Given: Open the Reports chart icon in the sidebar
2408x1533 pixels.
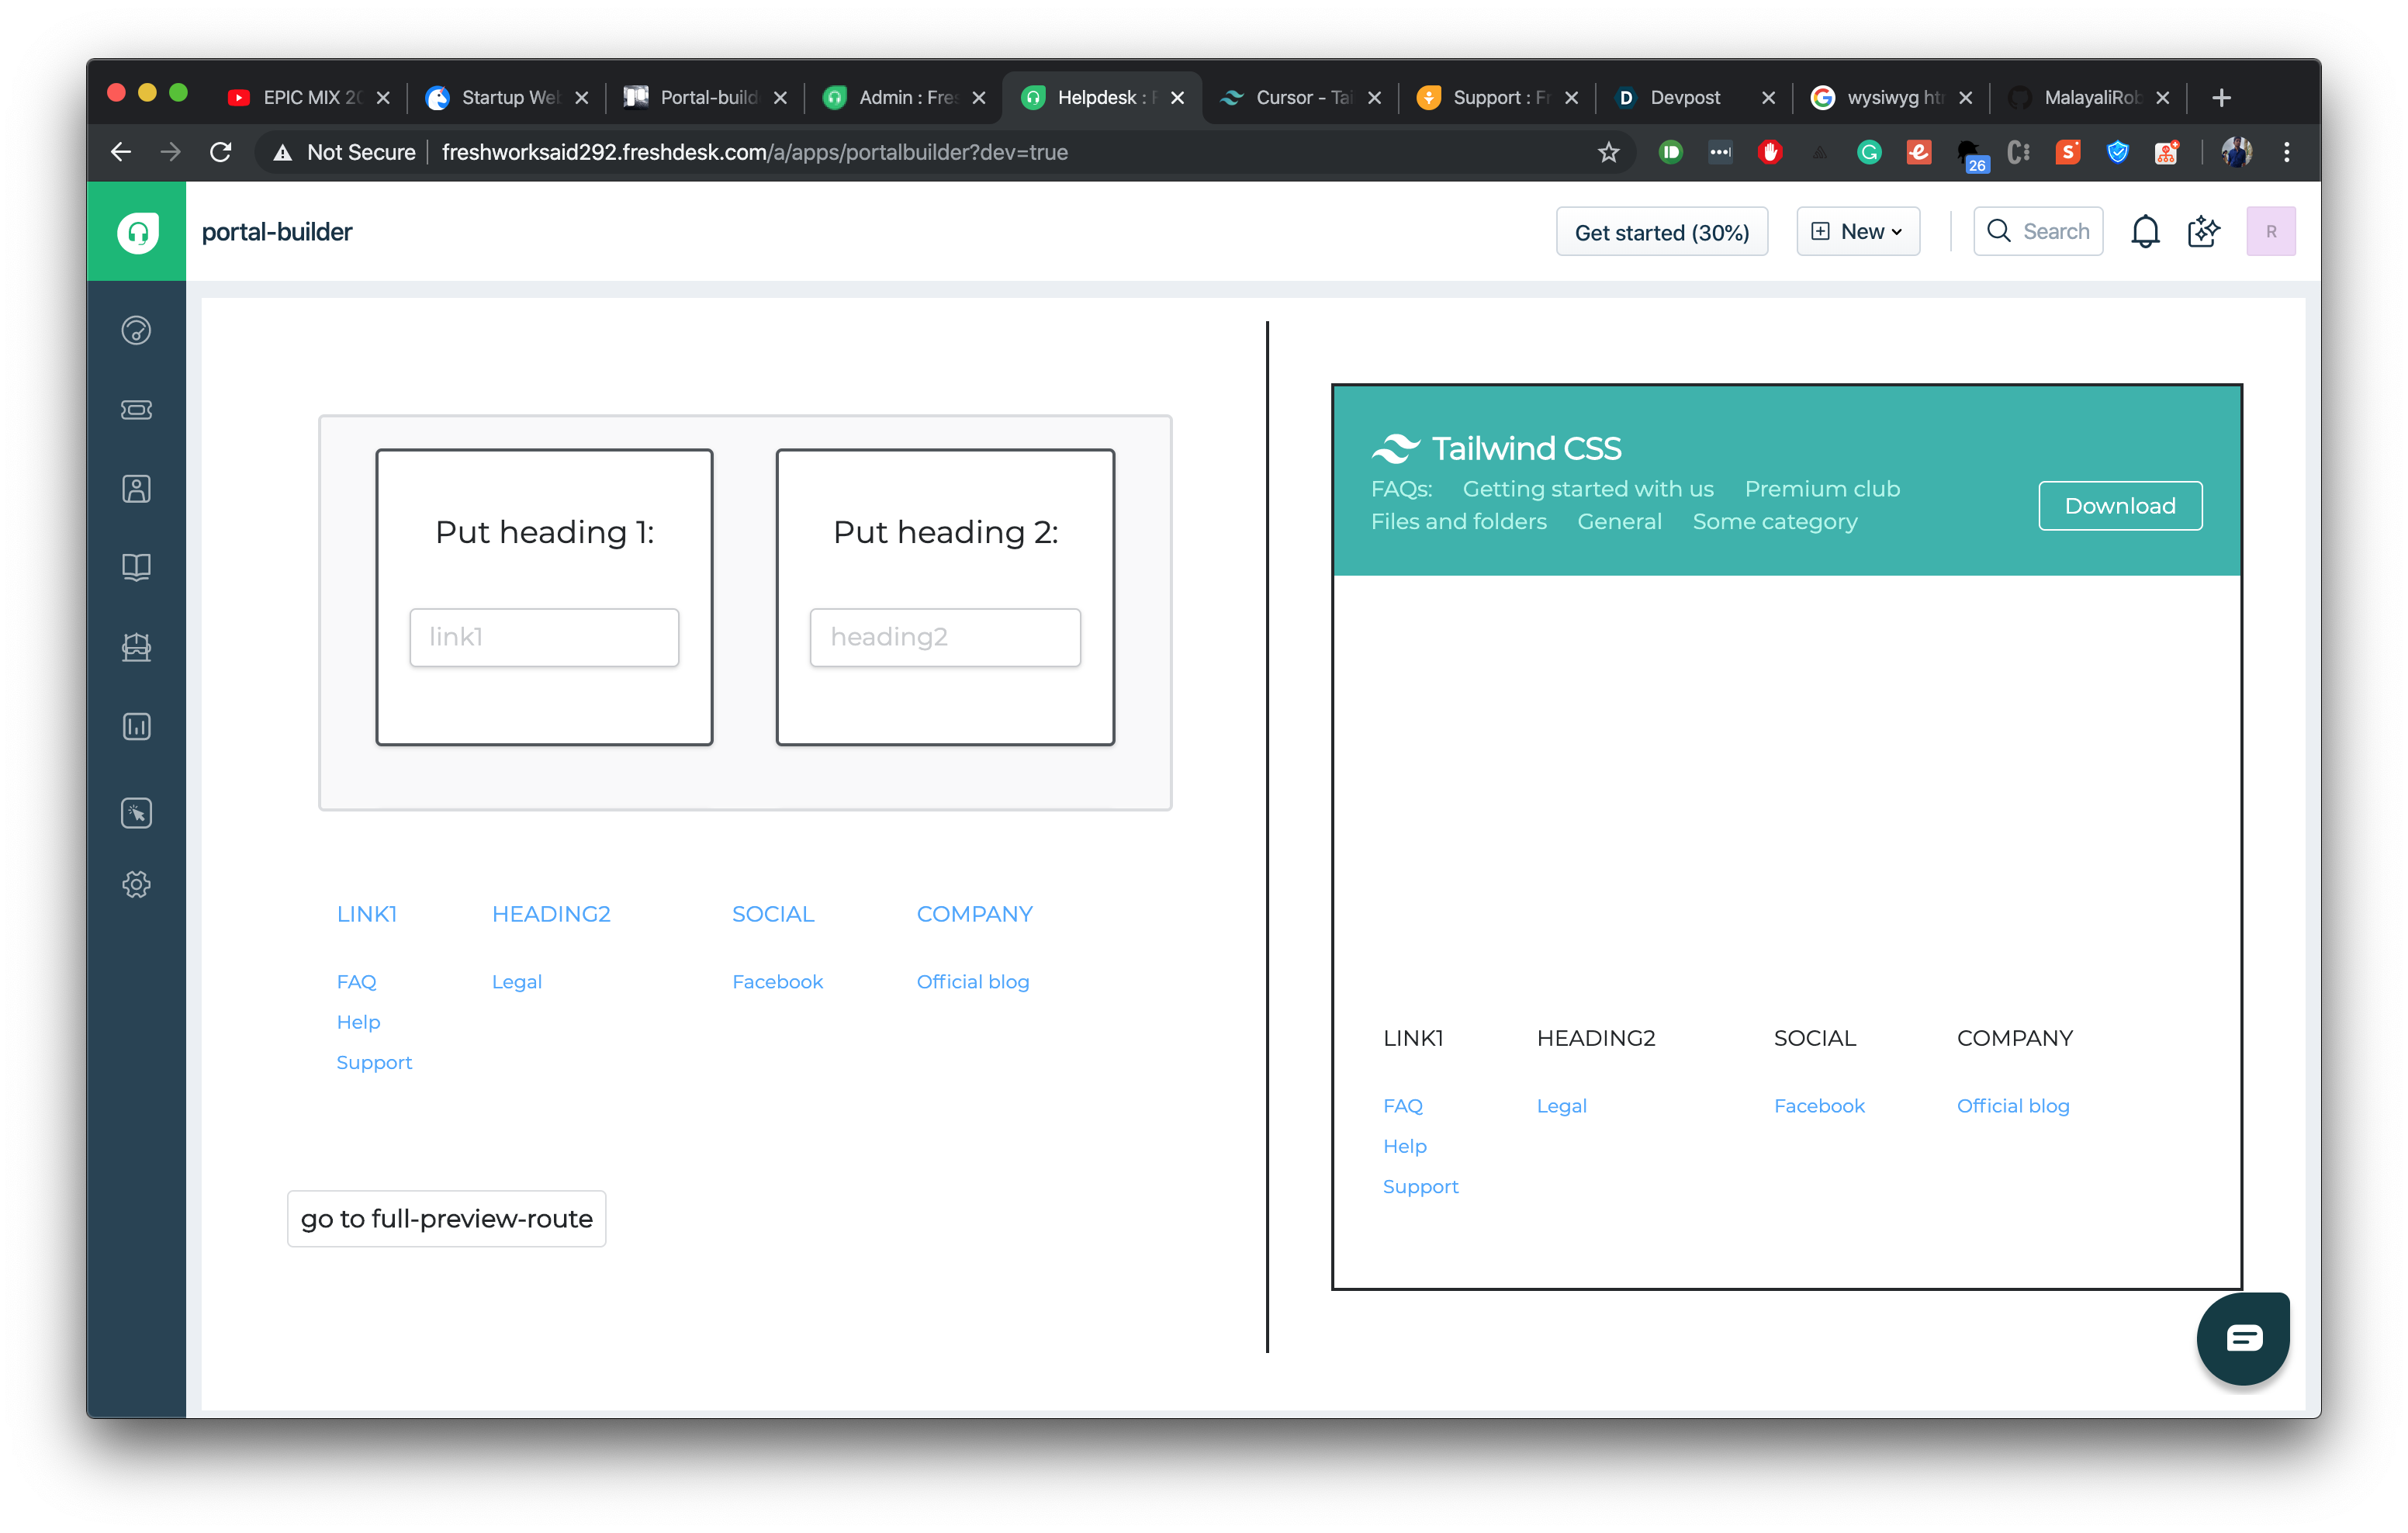Looking at the screenshot, I should point(136,727).
